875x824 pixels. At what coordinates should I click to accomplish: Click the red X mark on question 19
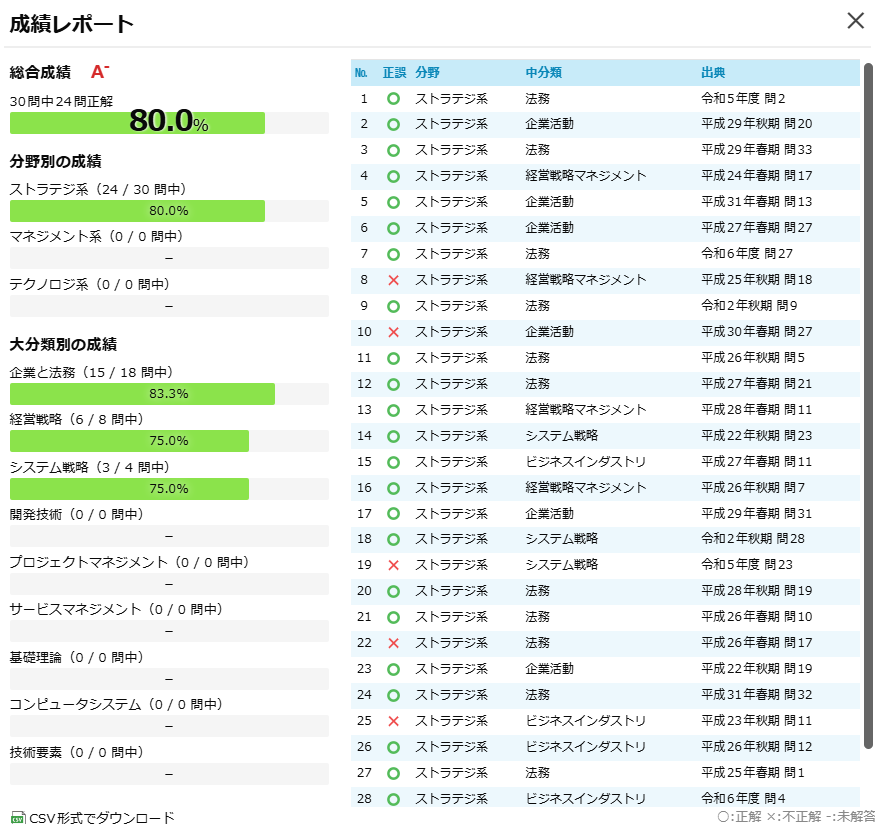(x=394, y=564)
